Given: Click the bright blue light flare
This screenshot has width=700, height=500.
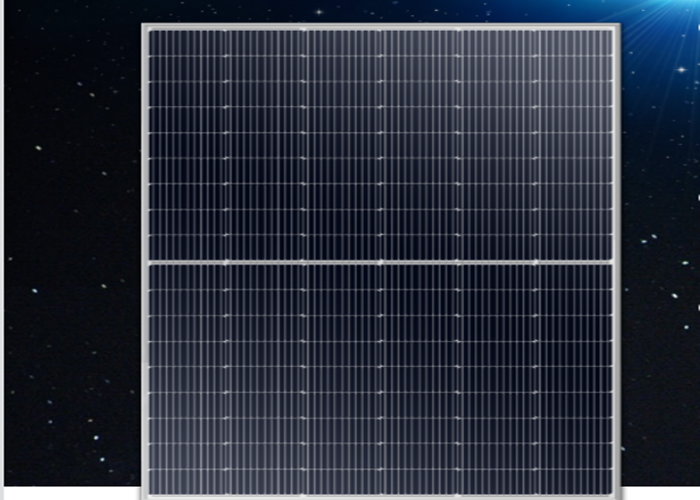Looking at the screenshot, I should pos(678,12).
